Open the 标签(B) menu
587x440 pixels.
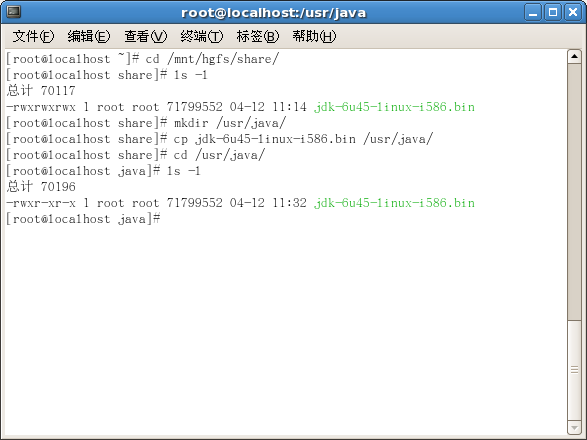[x=258, y=36]
